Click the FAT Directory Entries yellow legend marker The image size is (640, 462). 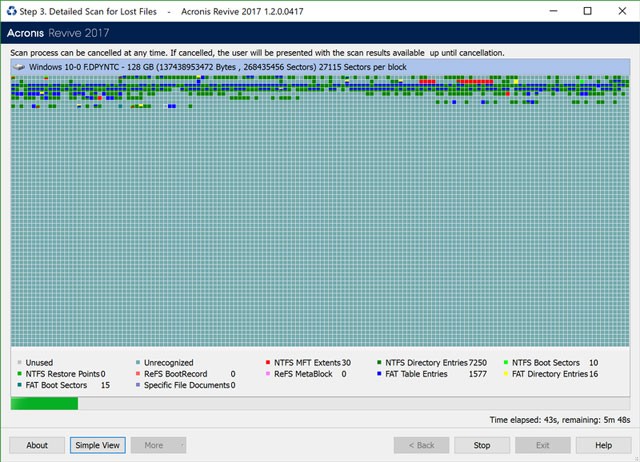tap(506, 374)
